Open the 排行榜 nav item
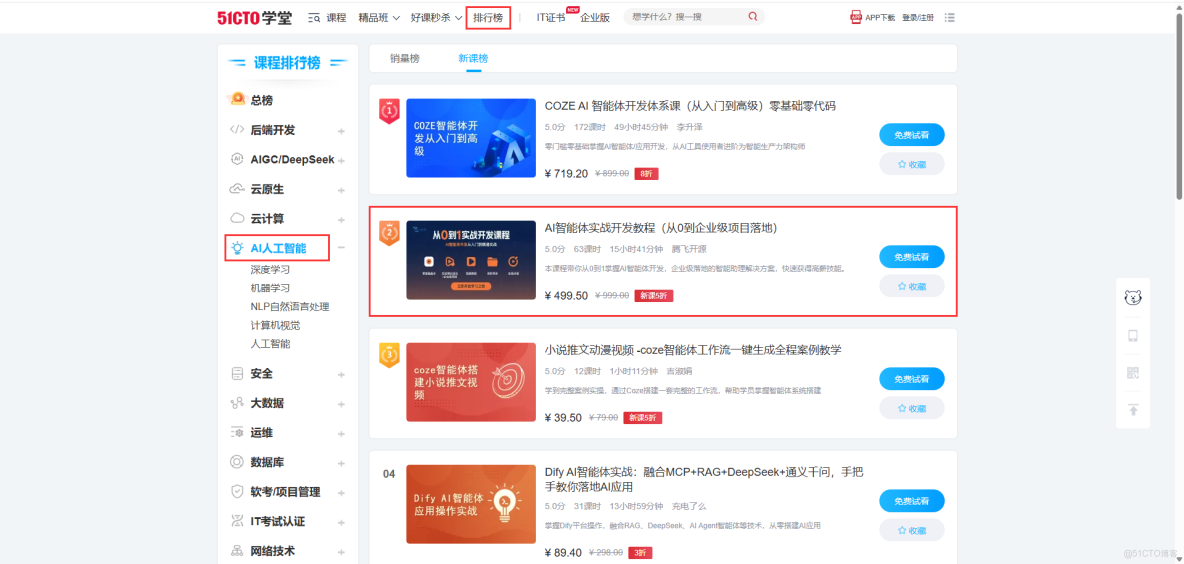 [488, 17]
